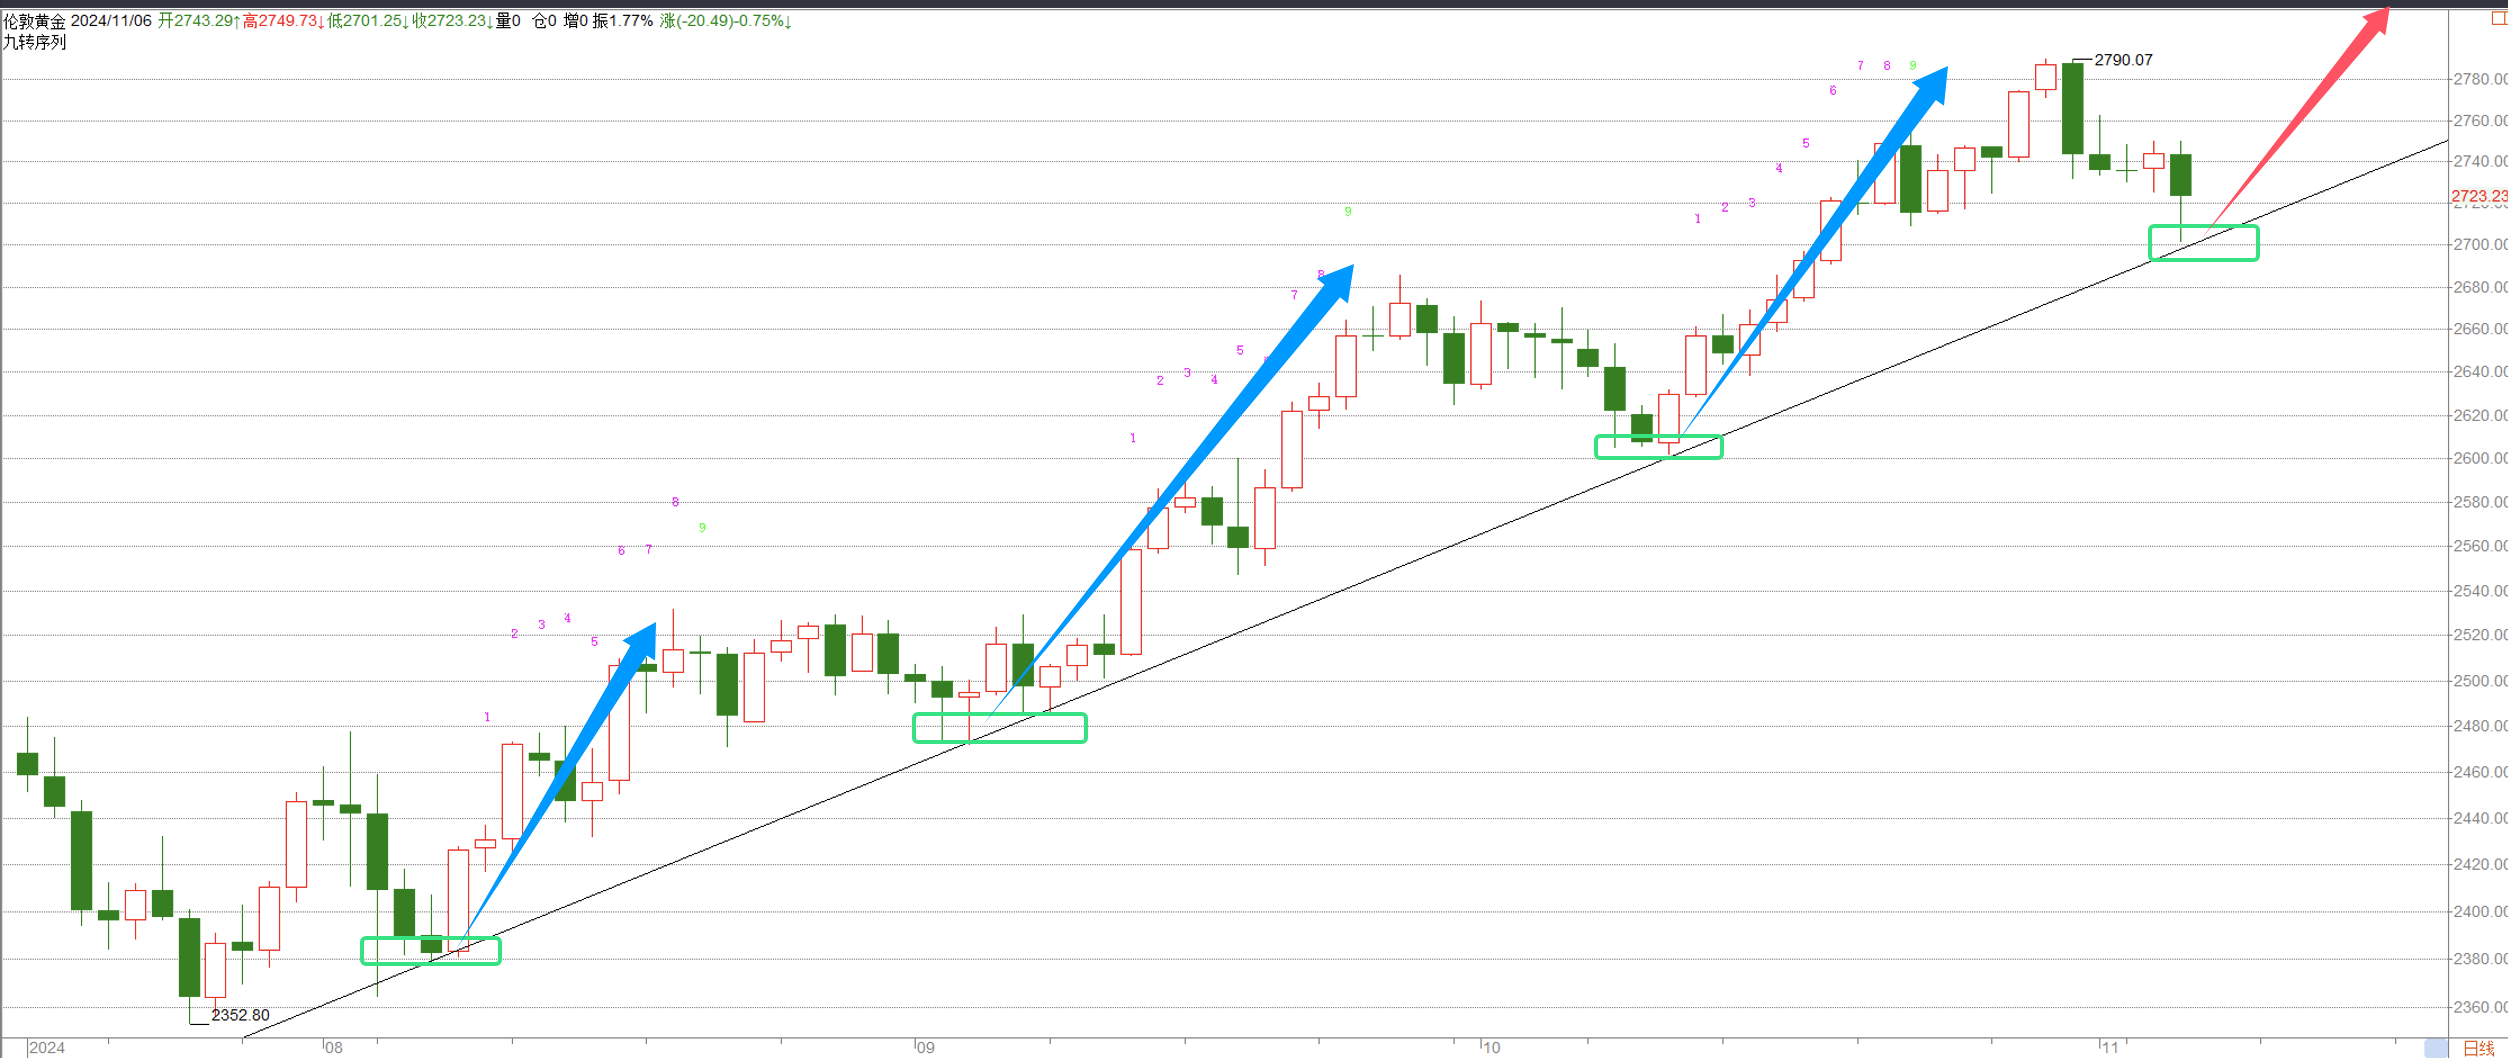The height and width of the screenshot is (1058, 2508).
Task: Click the light blue scroll handle beside 日线
Action: click(x=2437, y=1048)
